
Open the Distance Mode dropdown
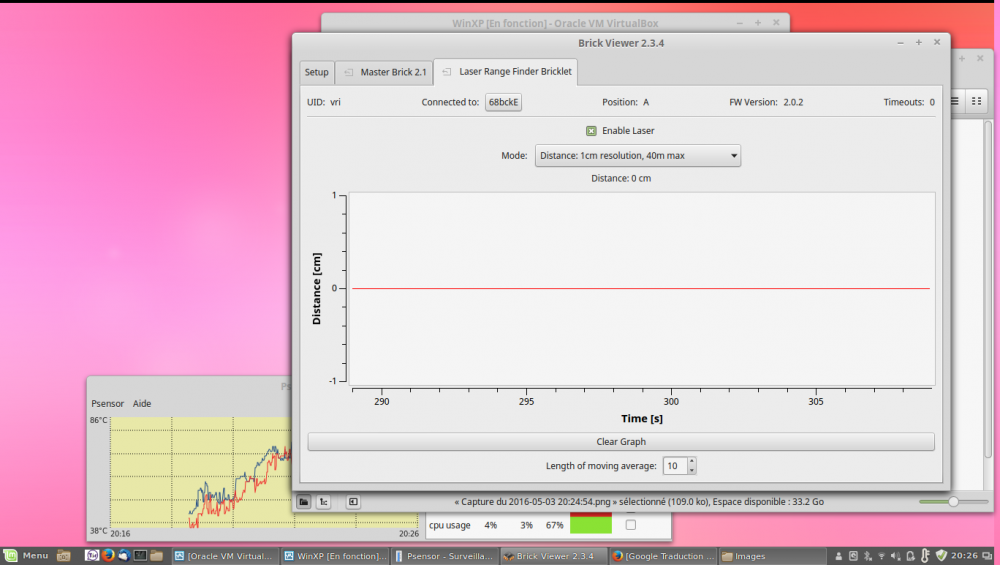pos(637,156)
